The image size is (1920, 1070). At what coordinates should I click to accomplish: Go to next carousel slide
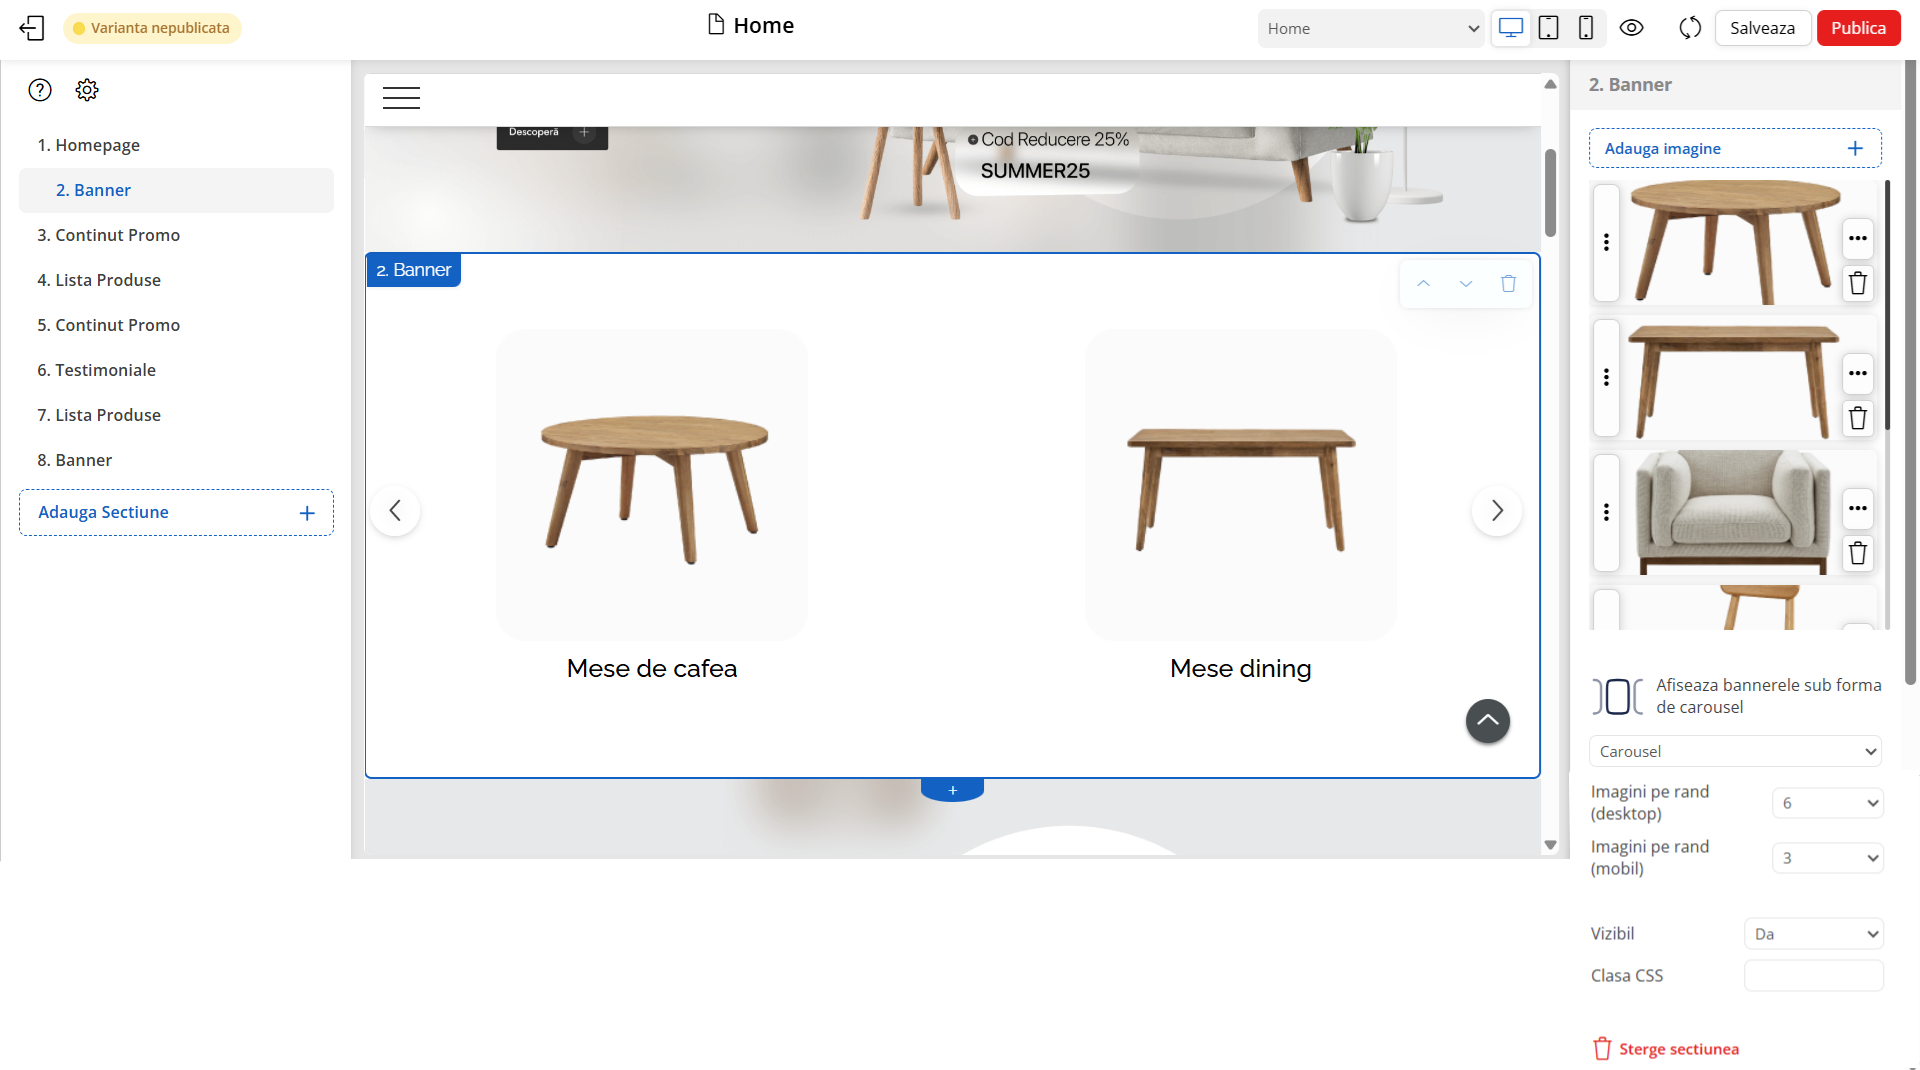[1496, 511]
